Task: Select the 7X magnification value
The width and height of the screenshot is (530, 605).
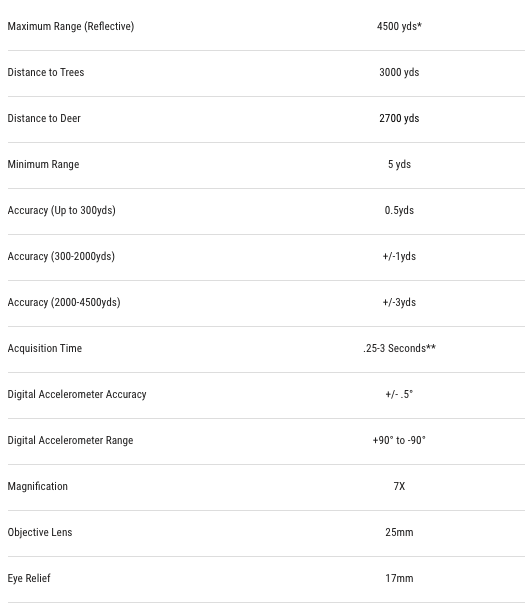Action: [399, 486]
